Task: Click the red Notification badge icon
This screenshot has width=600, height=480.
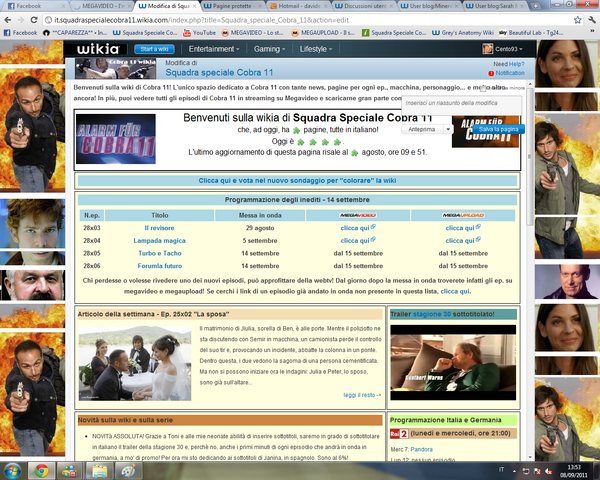Action: (x=491, y=73)
